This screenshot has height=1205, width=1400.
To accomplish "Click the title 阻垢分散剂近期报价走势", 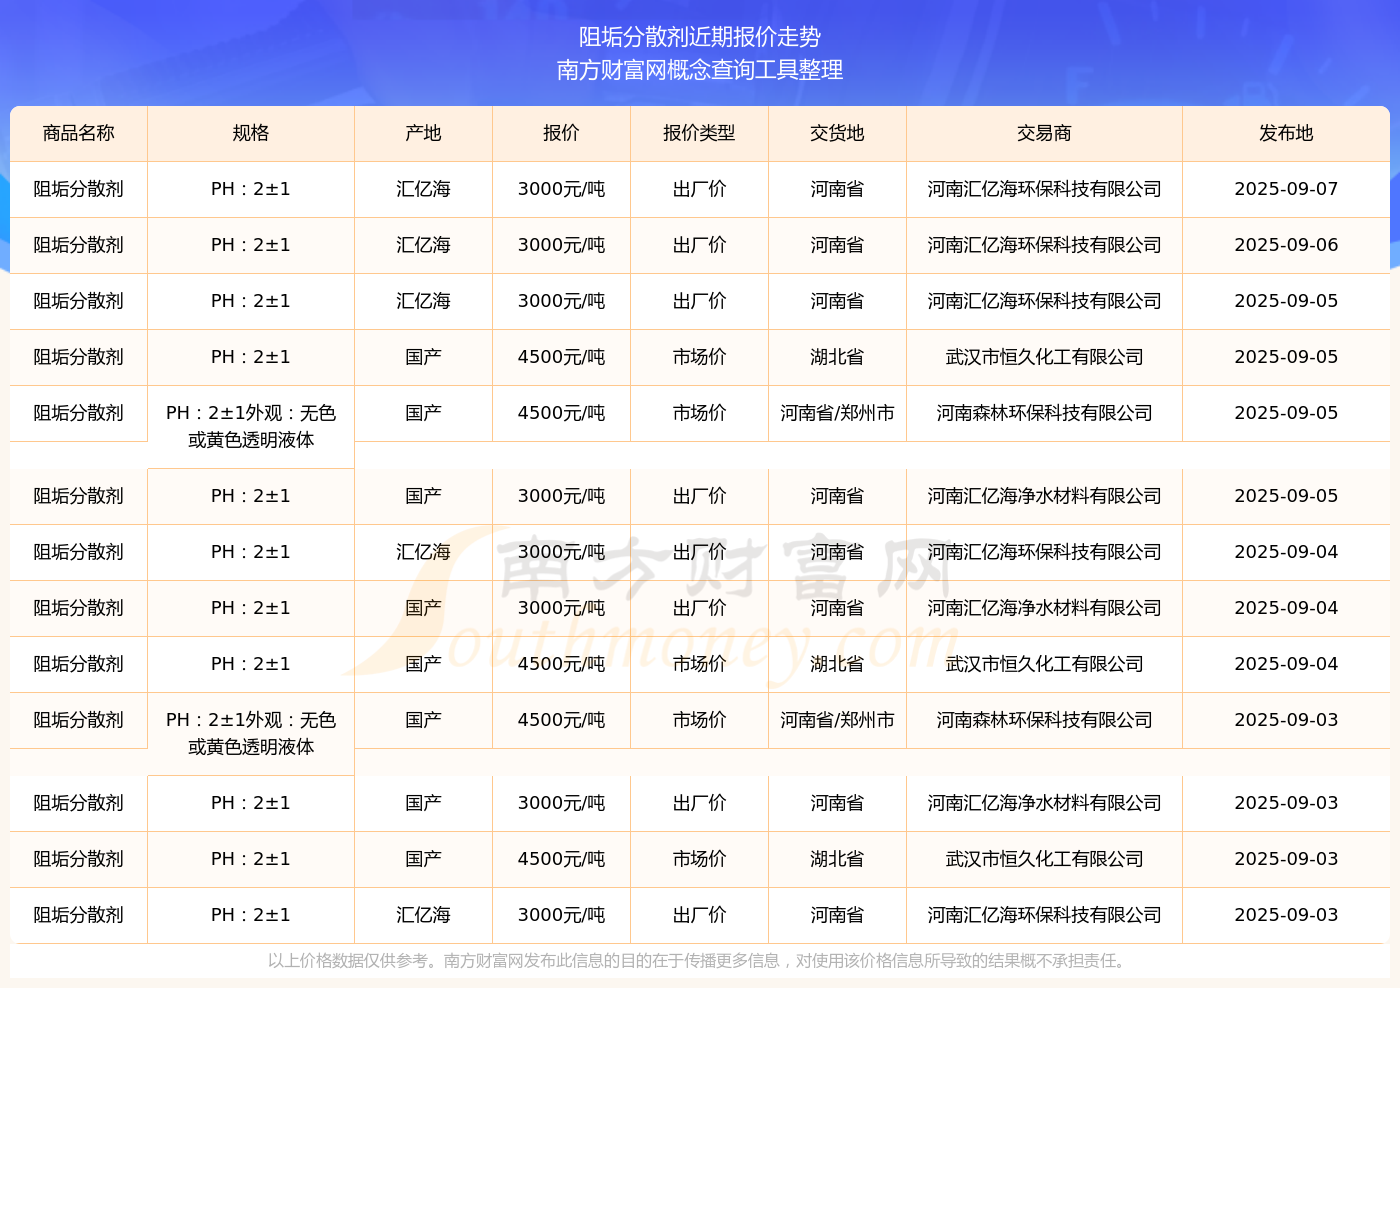I will (x=700, y=37).
